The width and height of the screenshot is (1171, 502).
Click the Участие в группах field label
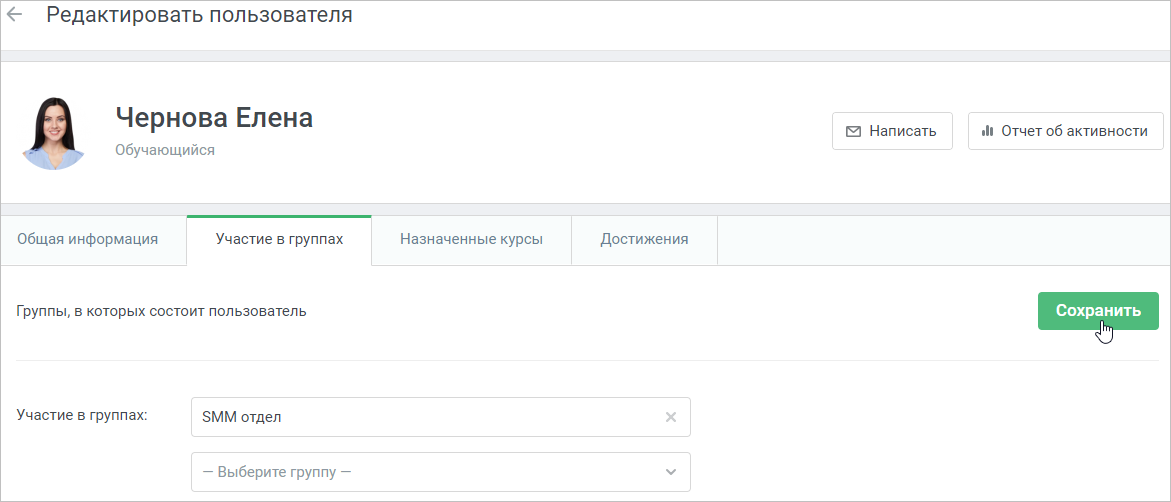tap(82, 415)
